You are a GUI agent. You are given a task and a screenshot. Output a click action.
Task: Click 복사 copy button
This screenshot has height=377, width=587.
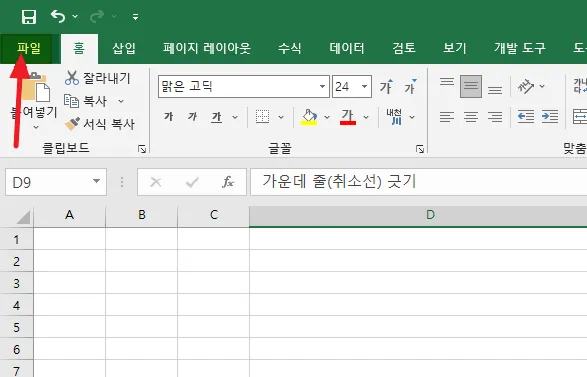pyautogui.click(x=86, y=101)
